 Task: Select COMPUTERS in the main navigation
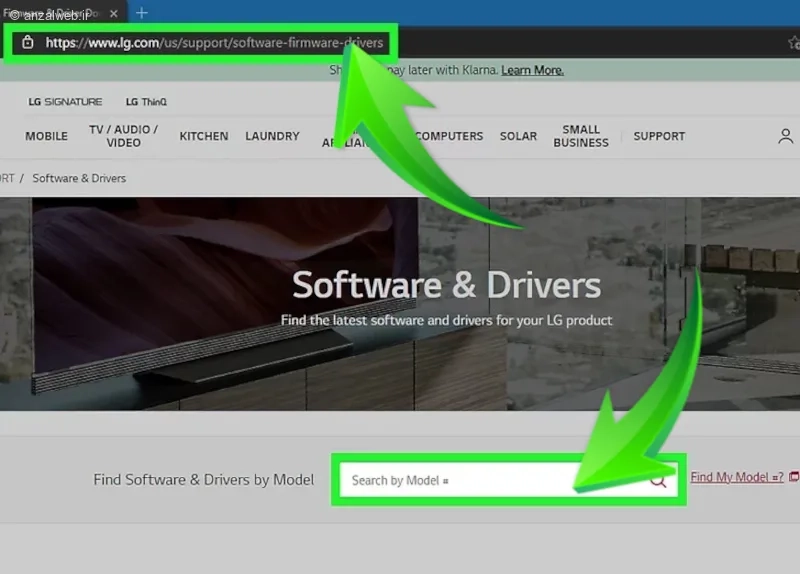(449, 136)
